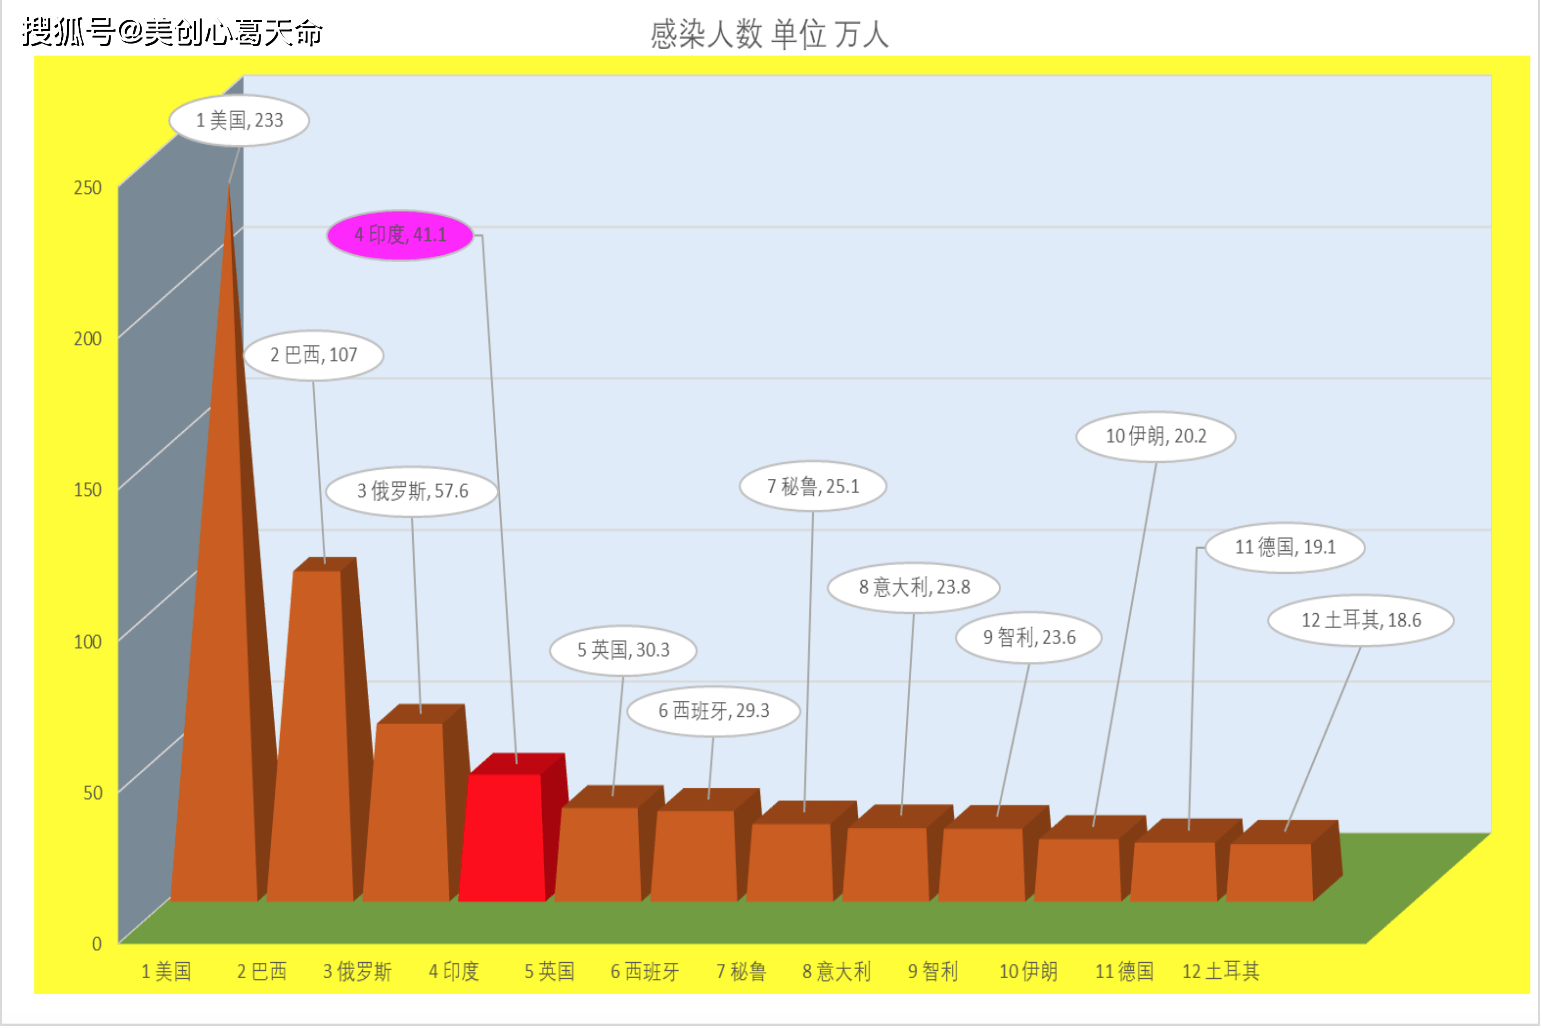Click the vertical axis value 100
The image size is (1542, 1028).
pyautogui.click(x=88, y=642)
